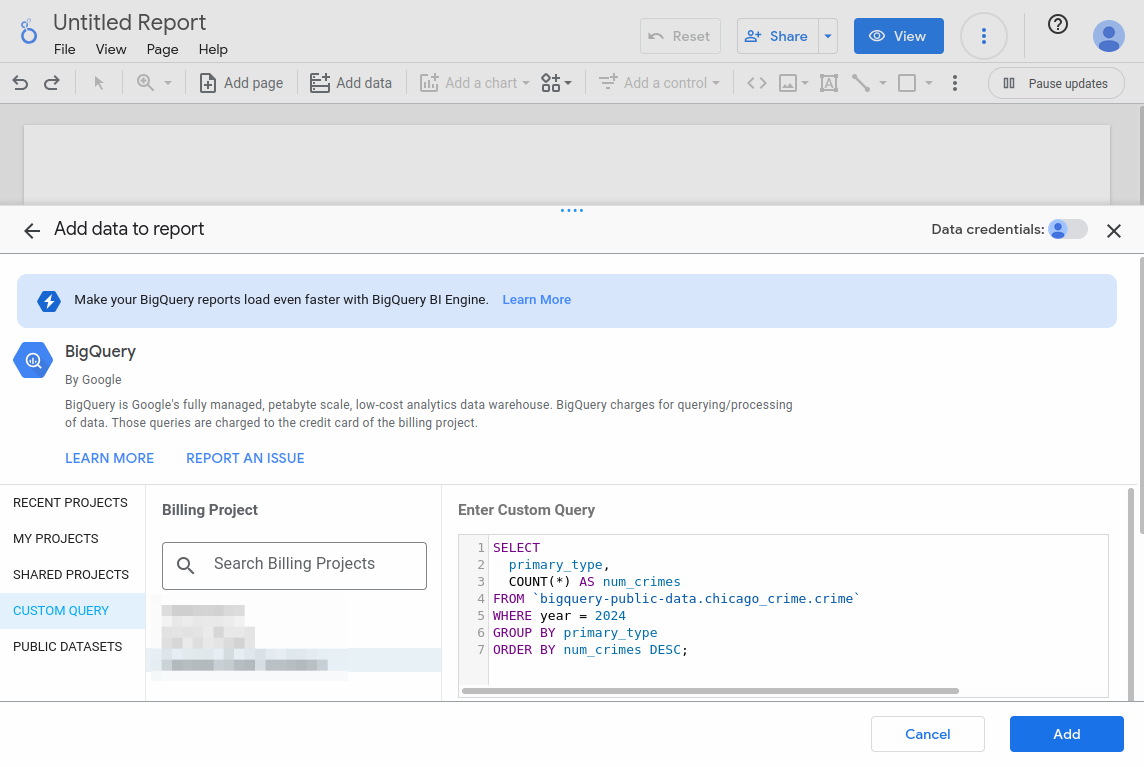
Task: Expand the image options arrow
Action: tap(805, 83)
